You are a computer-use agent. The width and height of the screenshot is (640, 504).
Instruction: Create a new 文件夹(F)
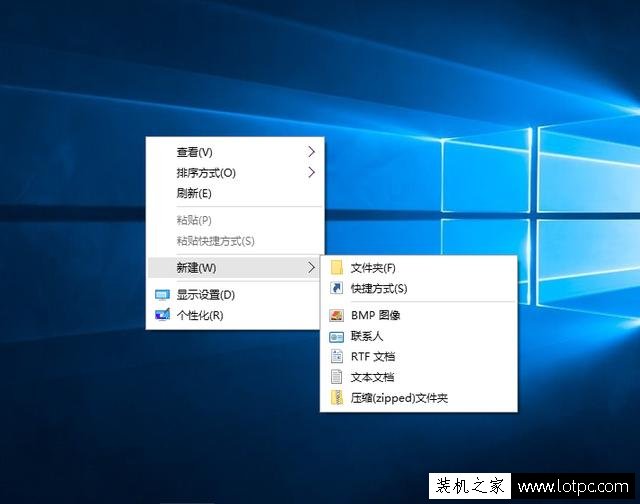click(x=419, y=268)
